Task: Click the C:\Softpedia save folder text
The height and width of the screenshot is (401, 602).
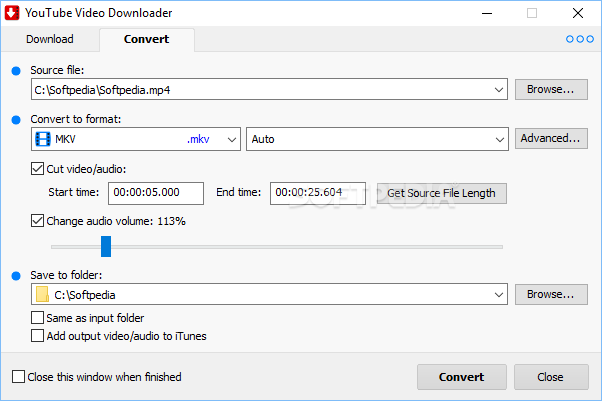Action: 85,295
